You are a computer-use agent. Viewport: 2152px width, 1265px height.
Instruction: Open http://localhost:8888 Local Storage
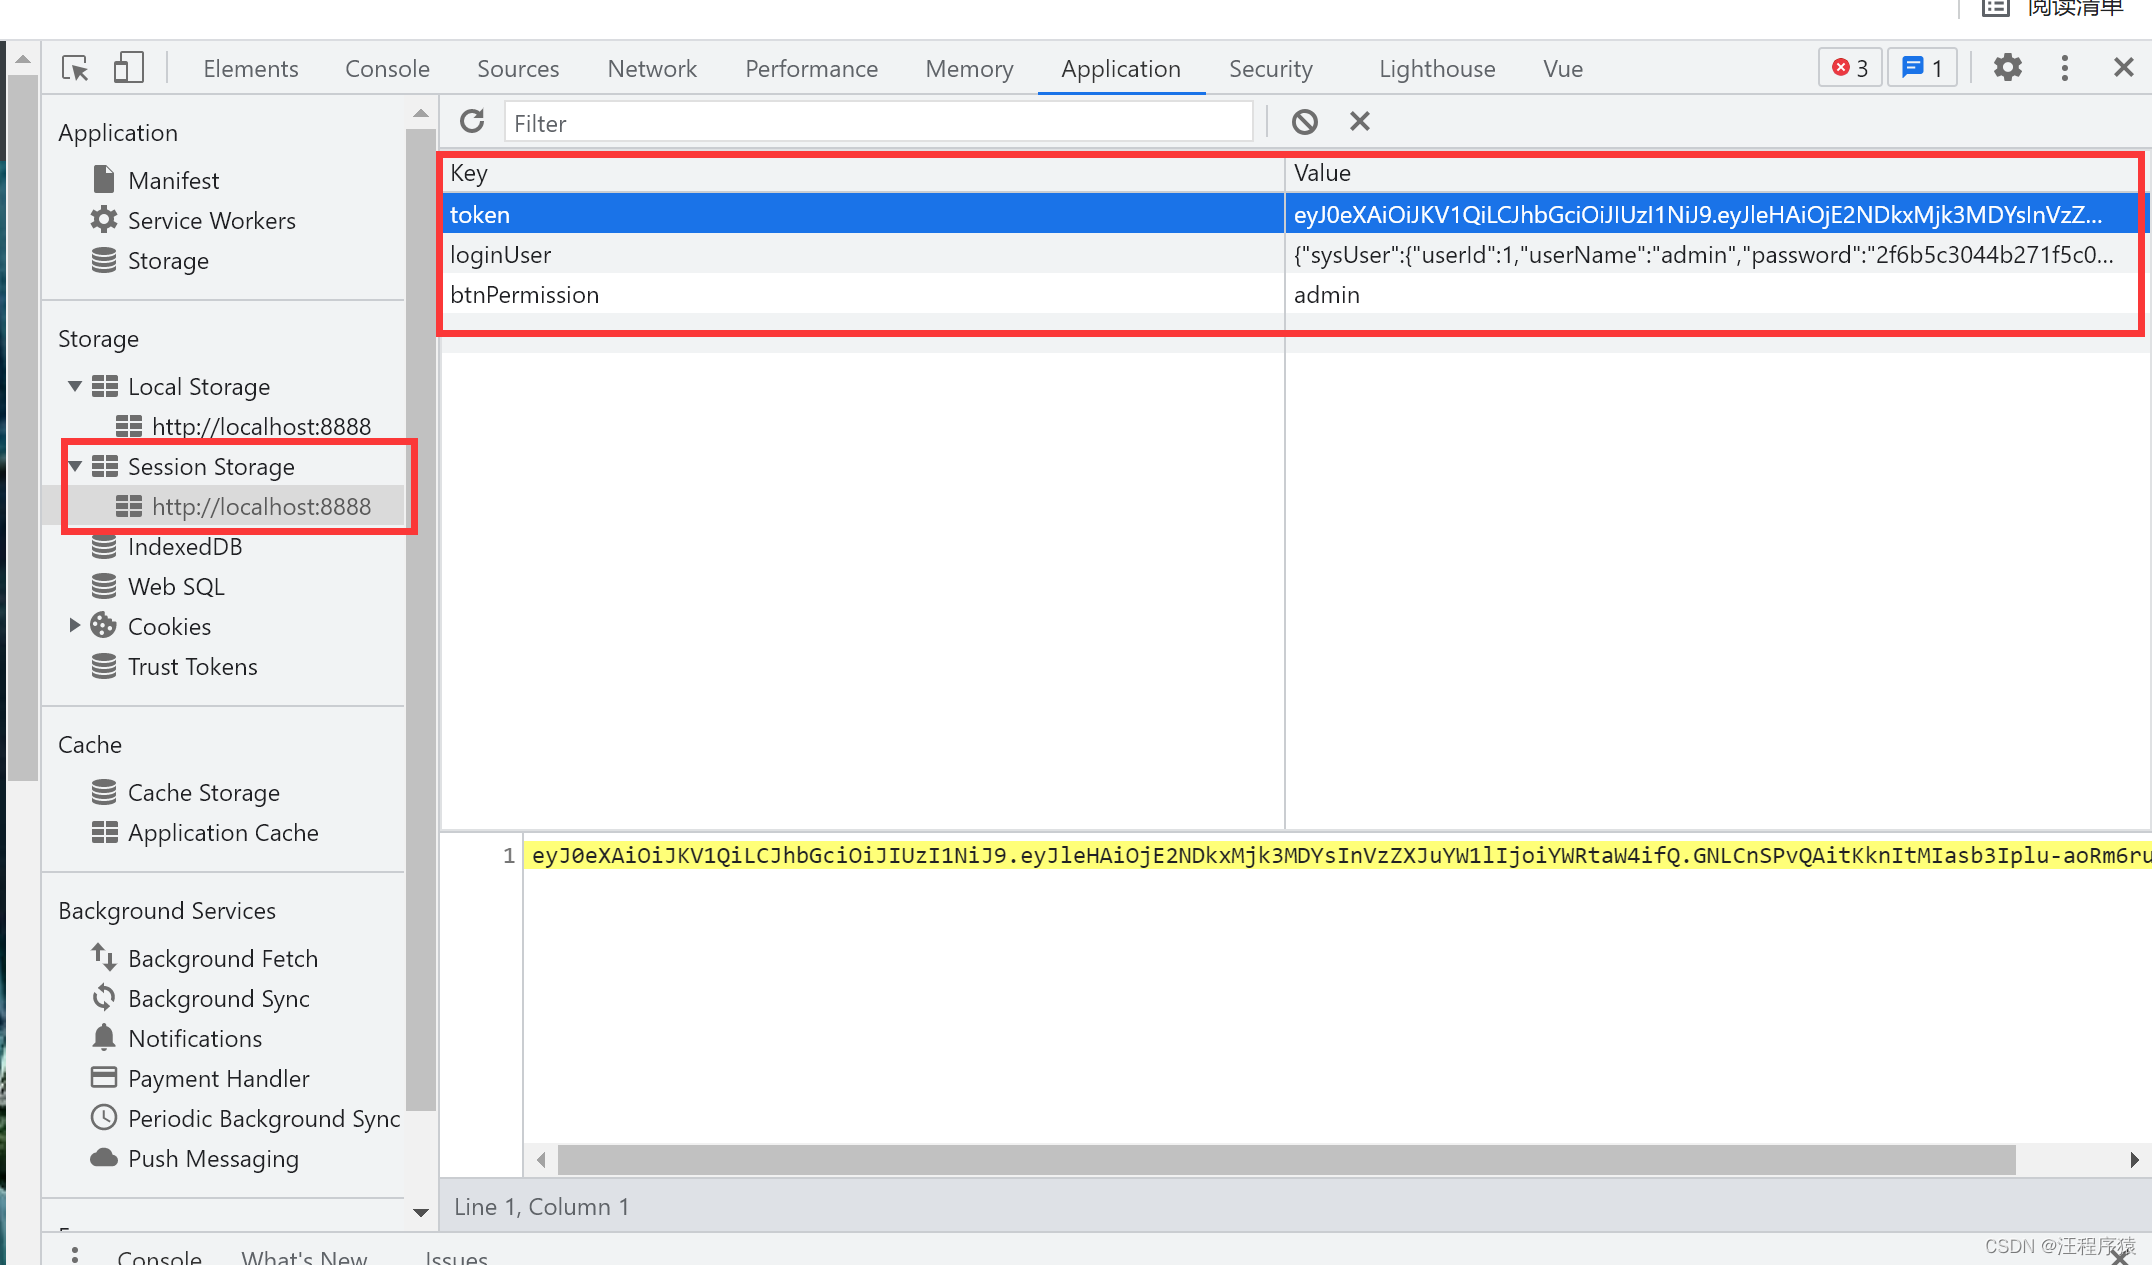point(264,426)
